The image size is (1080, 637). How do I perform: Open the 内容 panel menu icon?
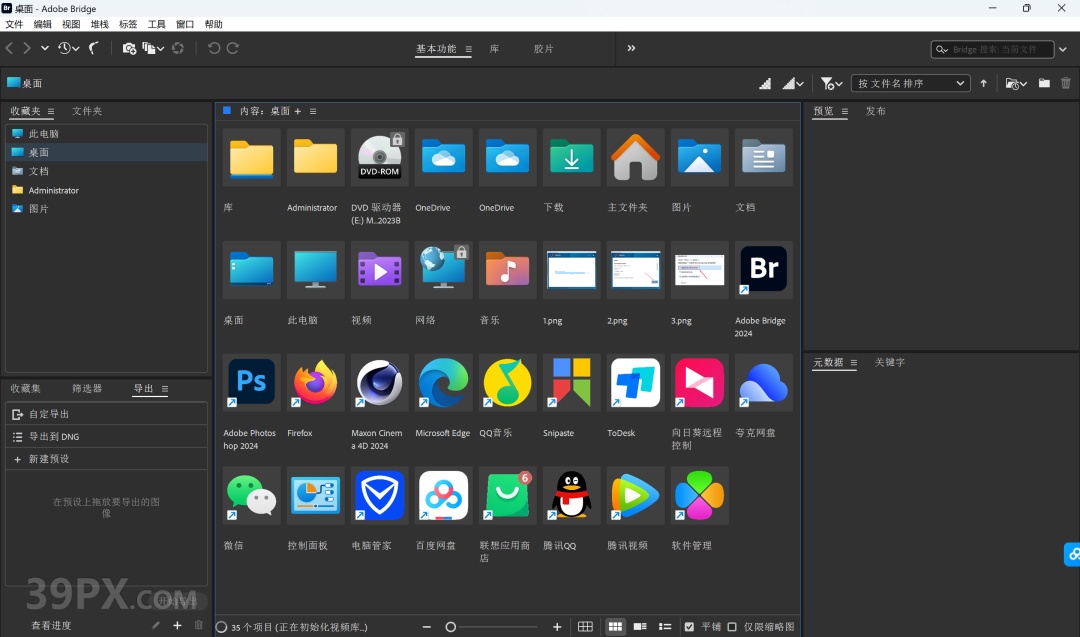(x=313, y=112)
